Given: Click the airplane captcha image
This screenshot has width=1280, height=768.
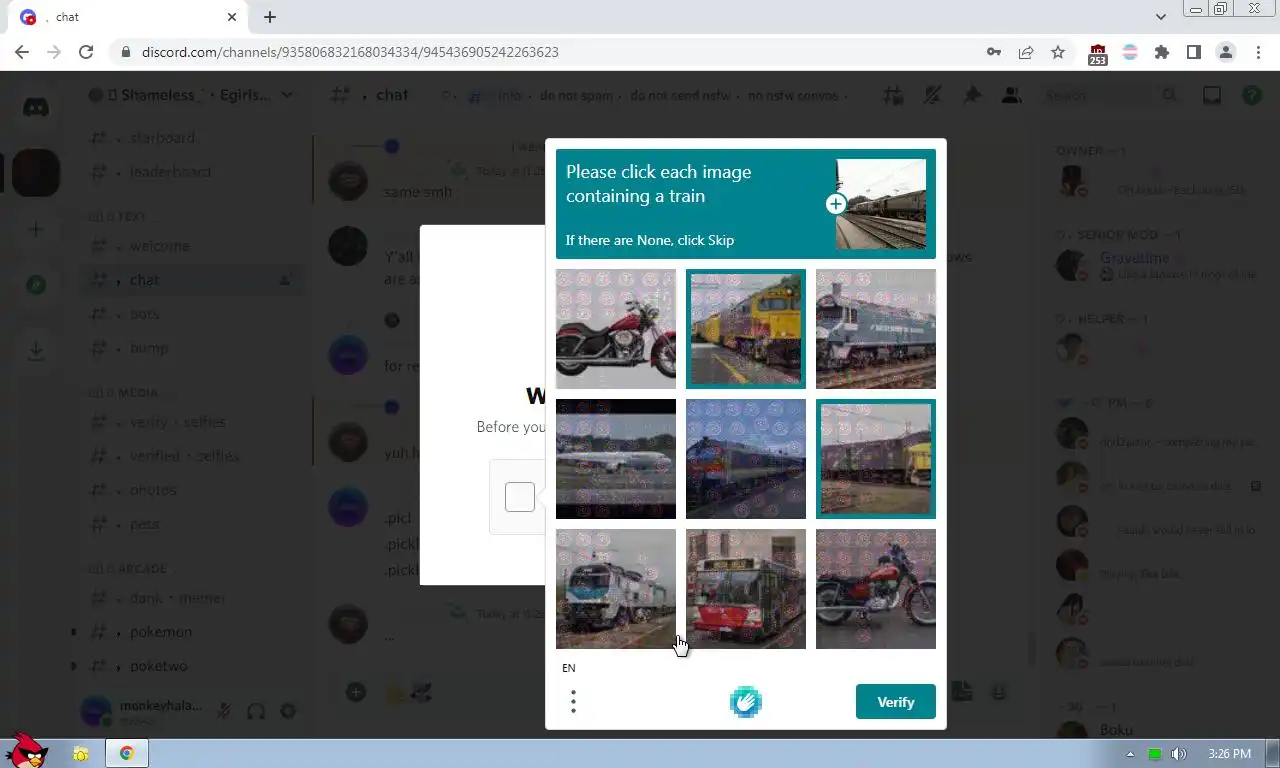Looking at the screenshot, I should [616, 459].
